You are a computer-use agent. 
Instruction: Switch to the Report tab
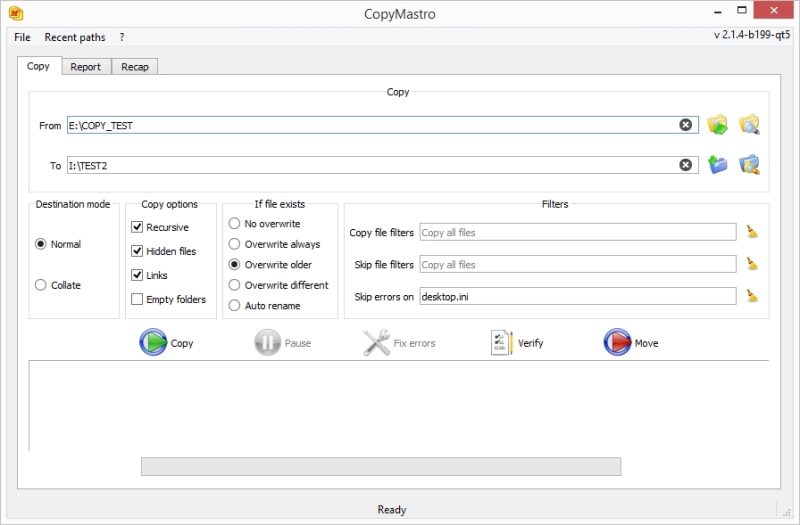tap(86, 67)
